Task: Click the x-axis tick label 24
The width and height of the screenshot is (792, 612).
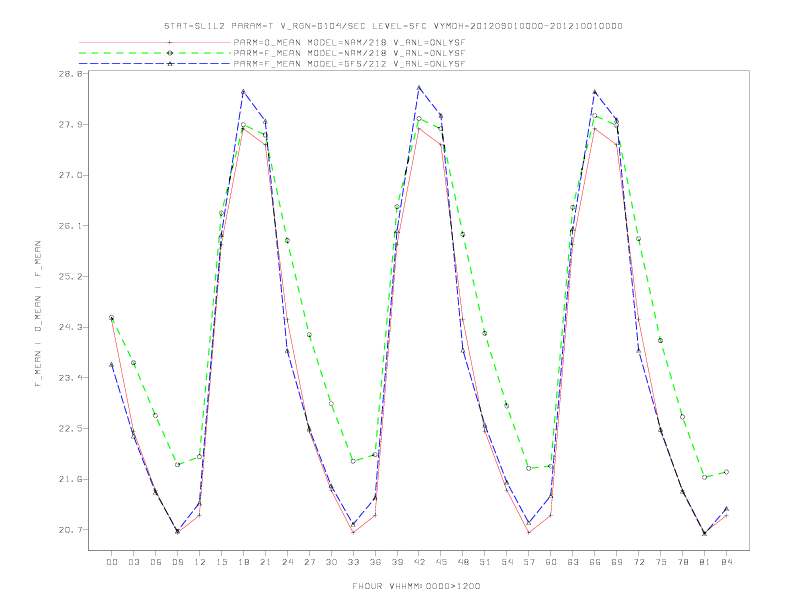Action: click(x=287, y=562)
